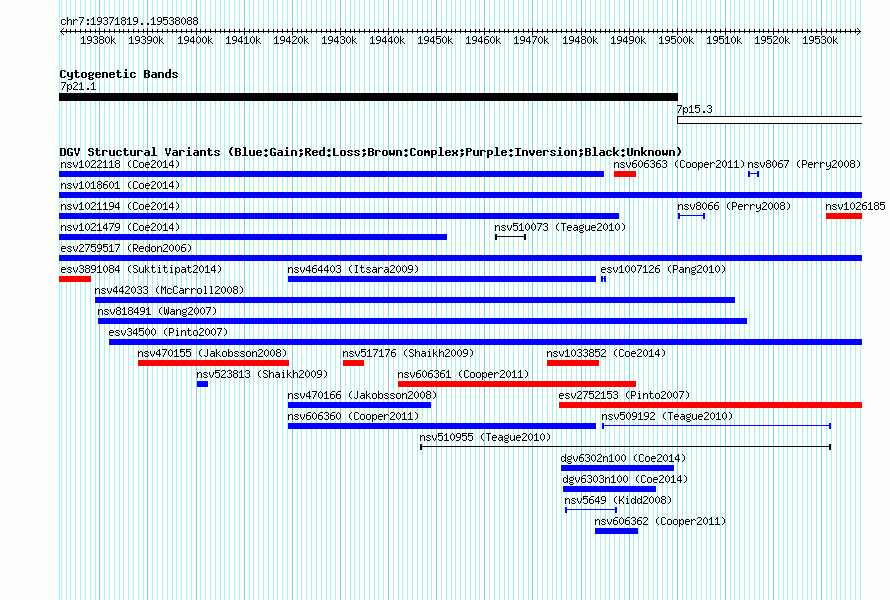Click the chr7:19371819..19538088 region label
The width and height of the screenshot is (890, 600).
coord(129,22)
